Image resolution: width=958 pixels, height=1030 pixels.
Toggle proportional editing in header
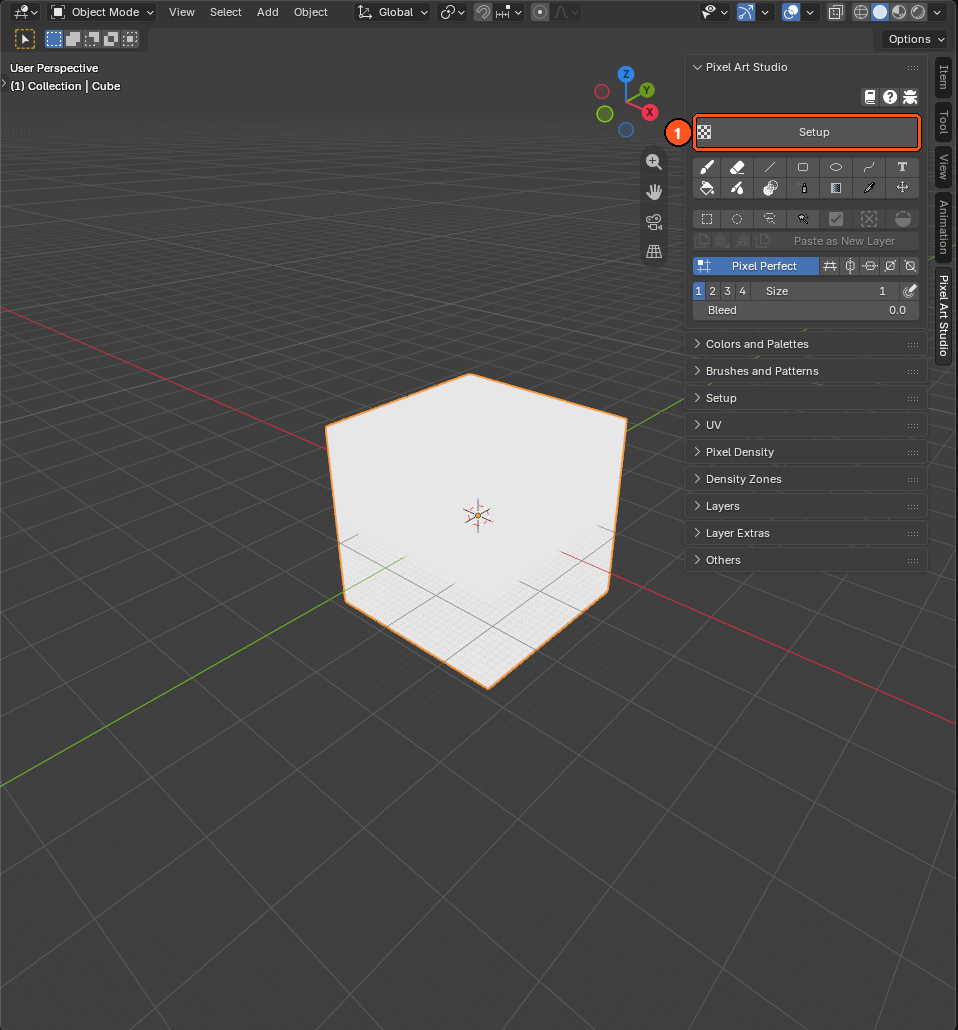click(540, 12)
